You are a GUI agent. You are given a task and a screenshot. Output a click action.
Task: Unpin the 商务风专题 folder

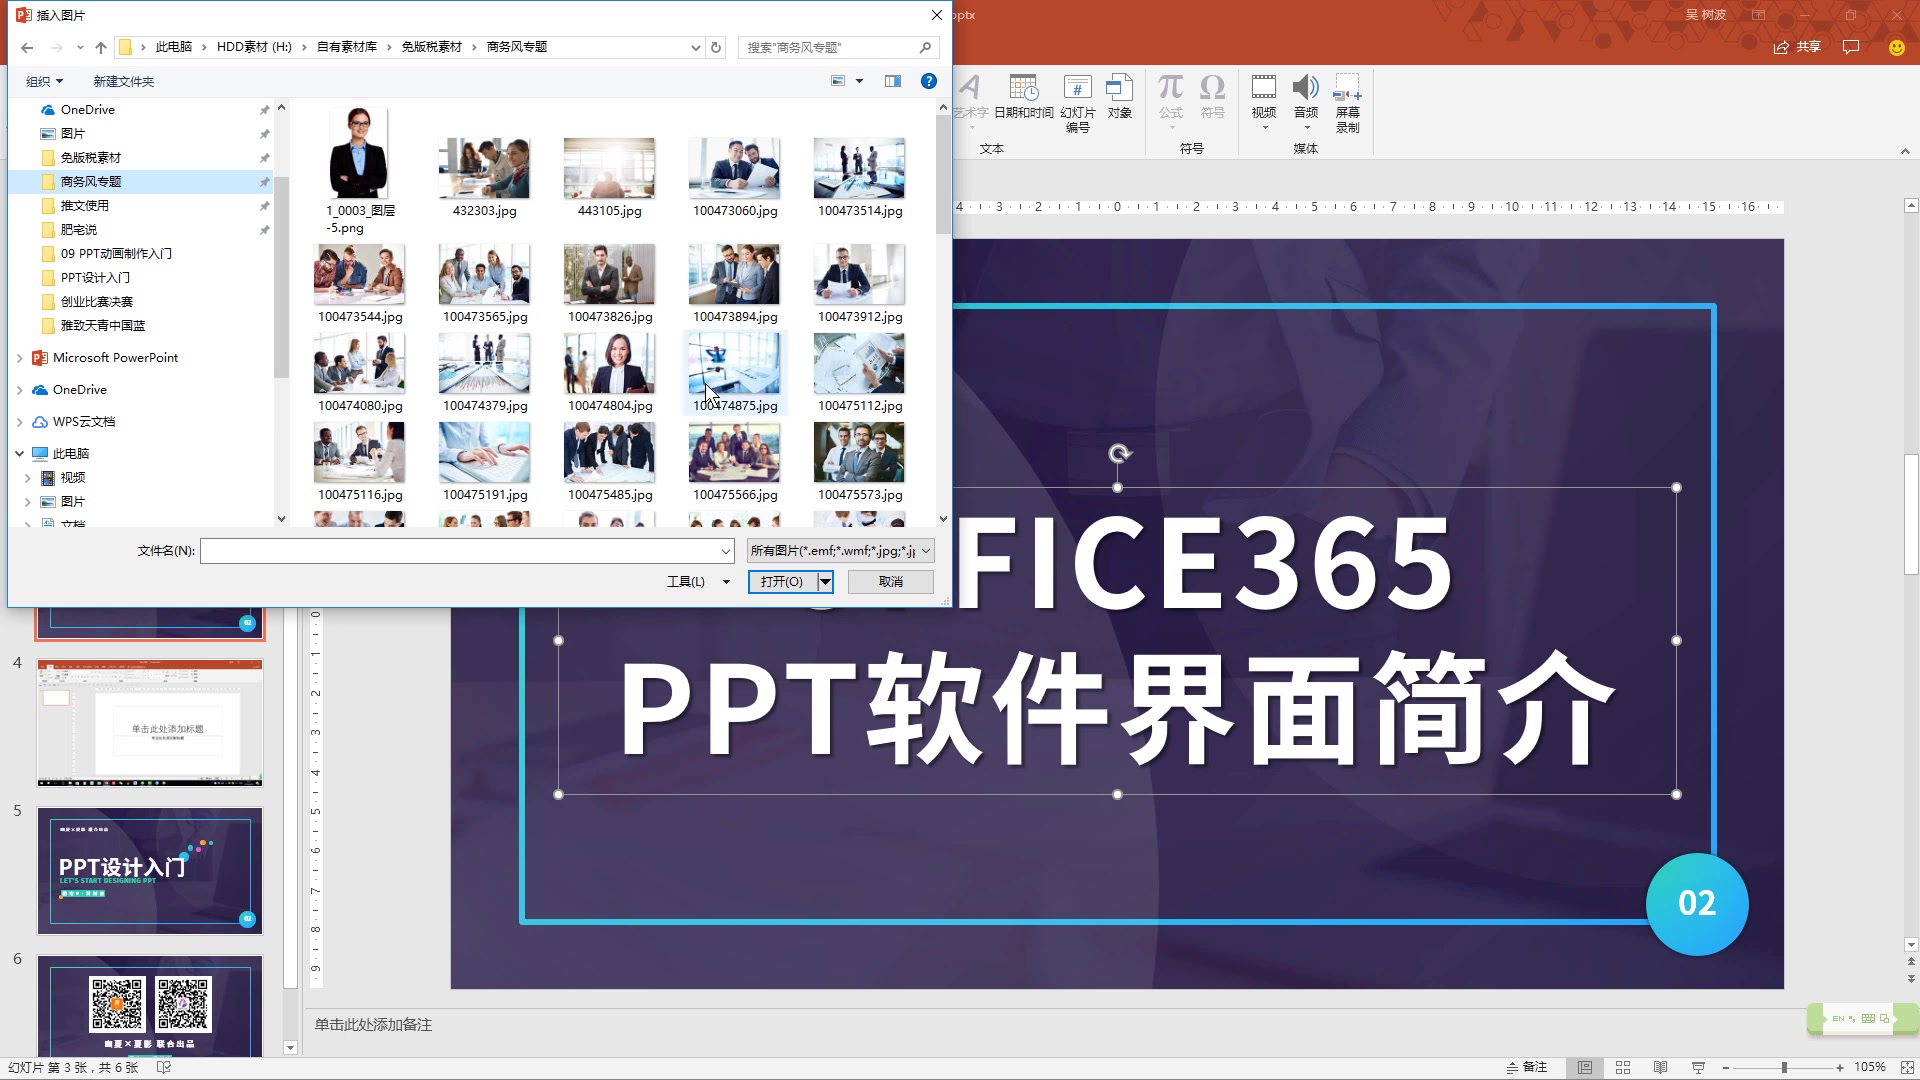(x=264, y=181)
